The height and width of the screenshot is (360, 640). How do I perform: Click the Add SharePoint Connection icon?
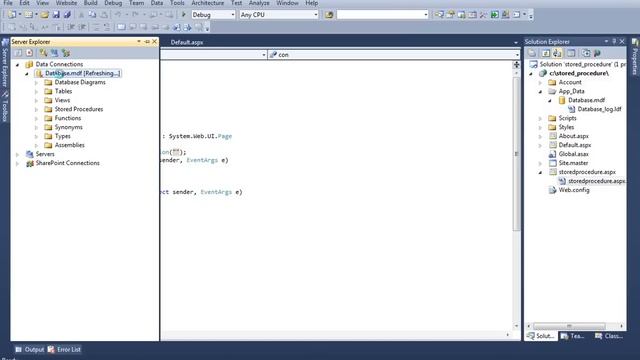pos(66,53)
